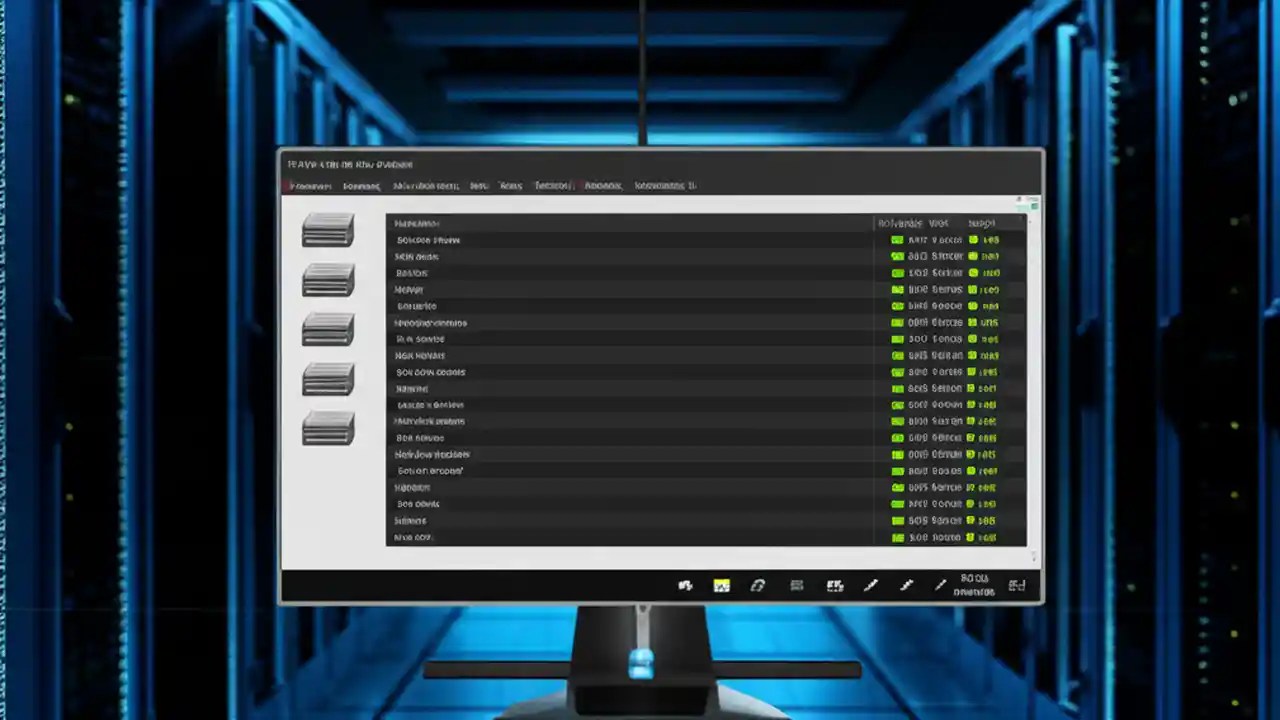Click the second rack server icon in the sidebar

(327, 280)
